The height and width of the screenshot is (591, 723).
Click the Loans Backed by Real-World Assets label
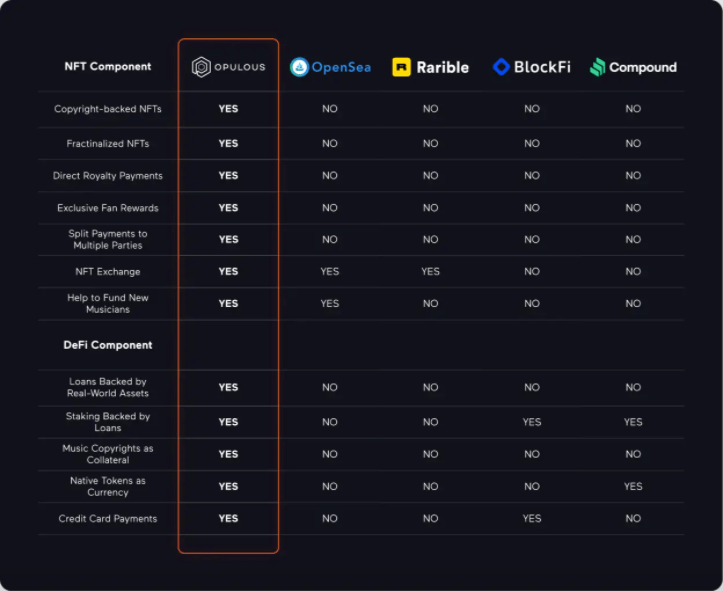click(108, 387)
